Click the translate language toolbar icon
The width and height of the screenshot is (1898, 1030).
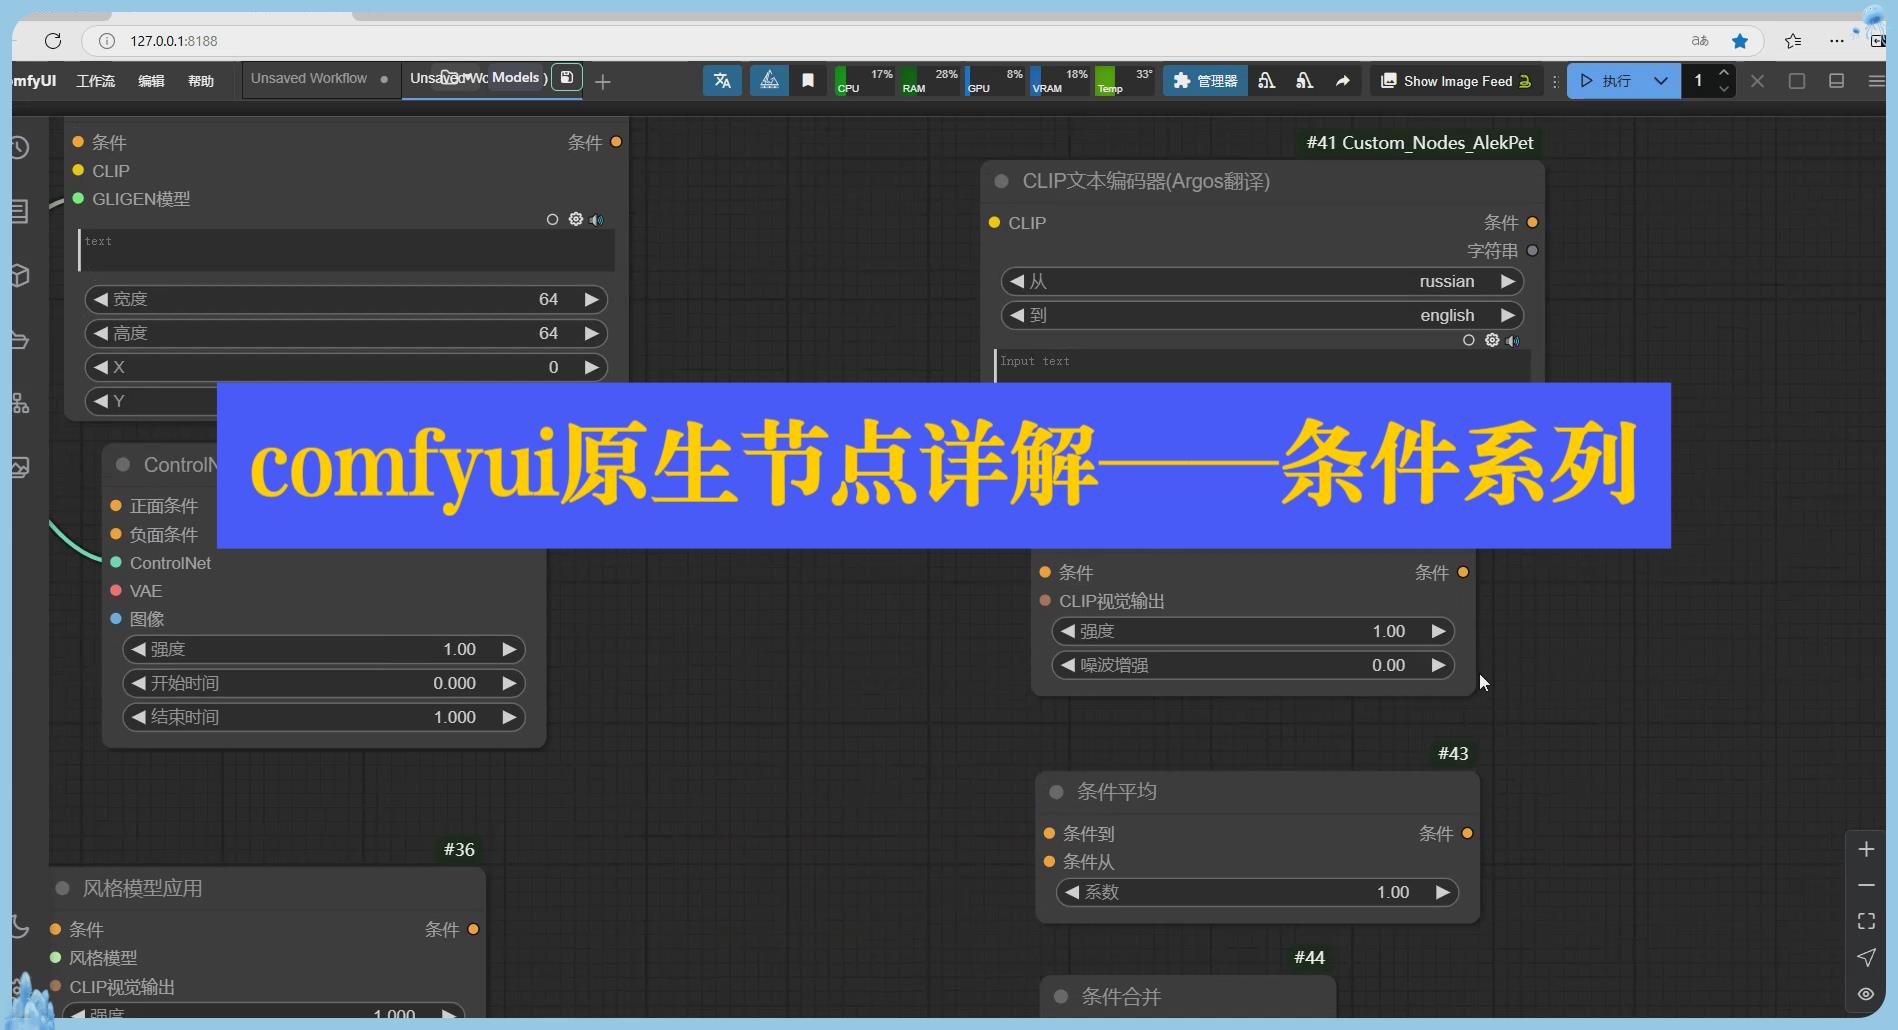[722, 81]
